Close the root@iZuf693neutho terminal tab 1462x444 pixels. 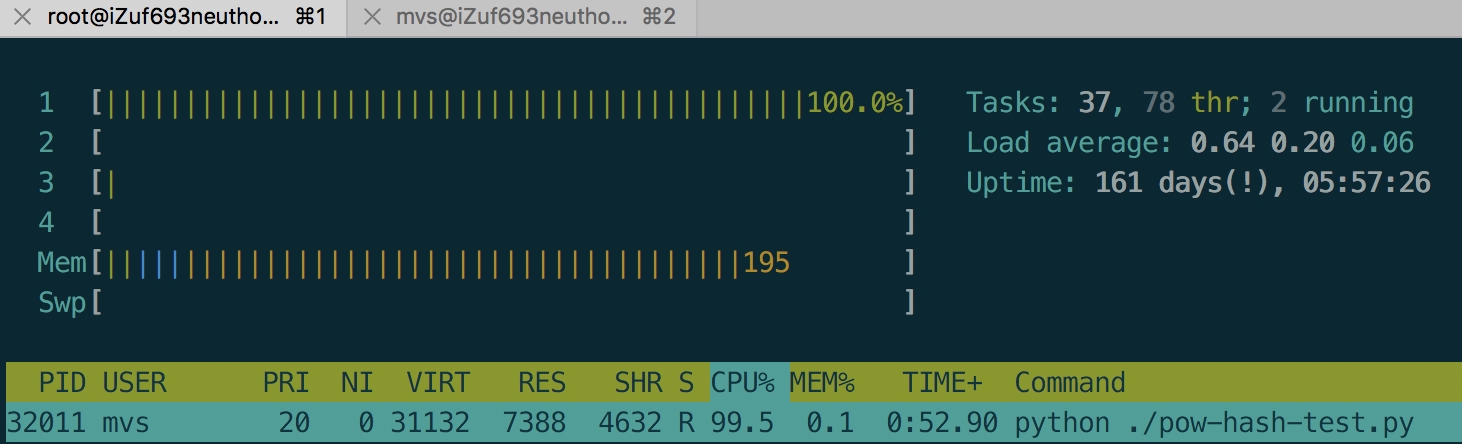point(24,17)
